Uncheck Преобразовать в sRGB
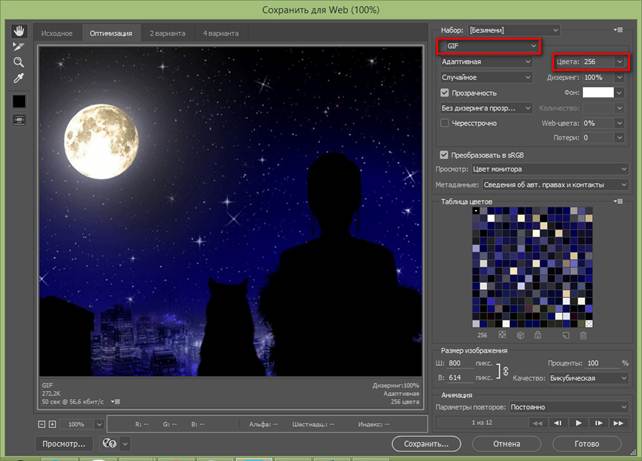This screenshot has height=461, width=642. click(445, 155)
